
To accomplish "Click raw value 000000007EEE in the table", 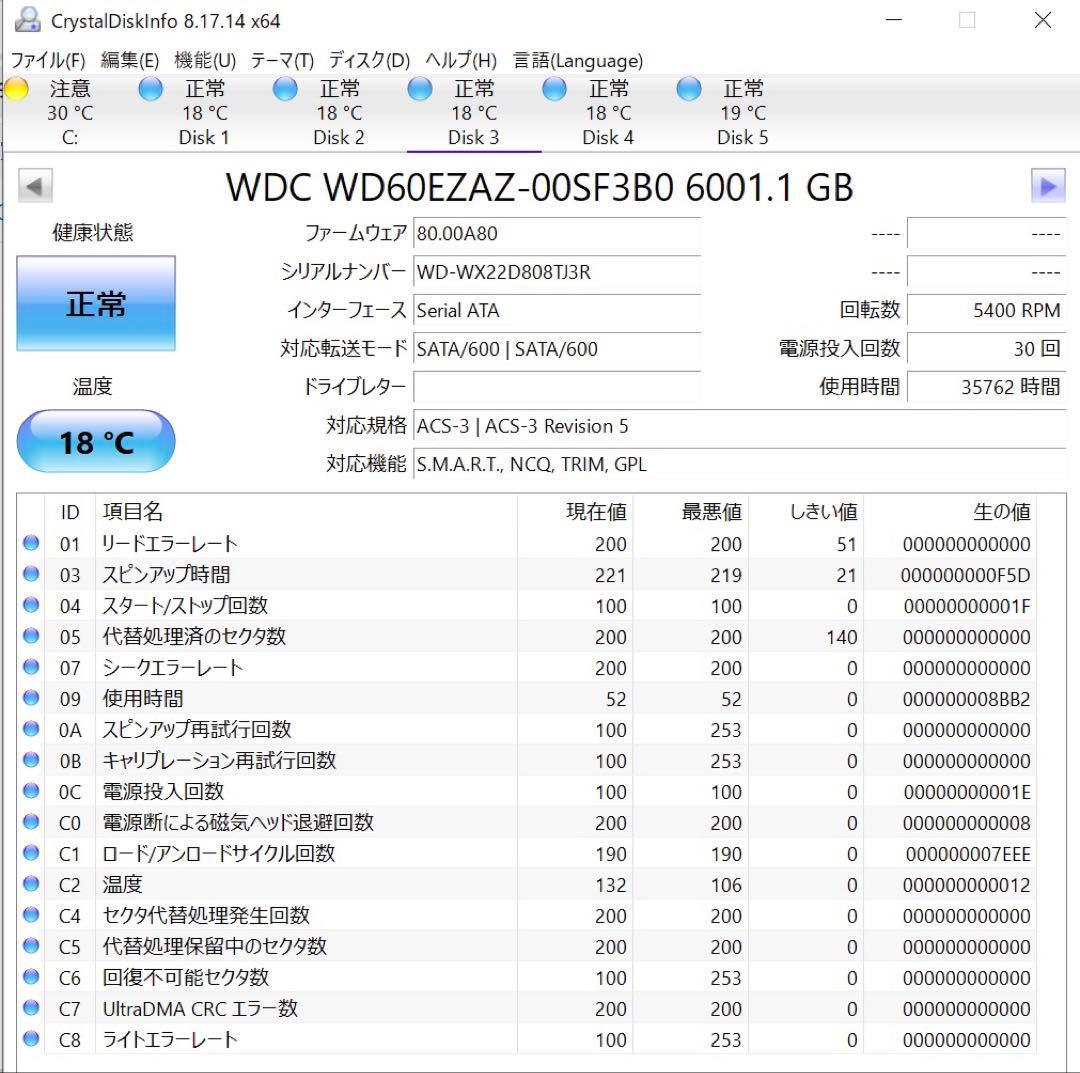I will [968, 855].
